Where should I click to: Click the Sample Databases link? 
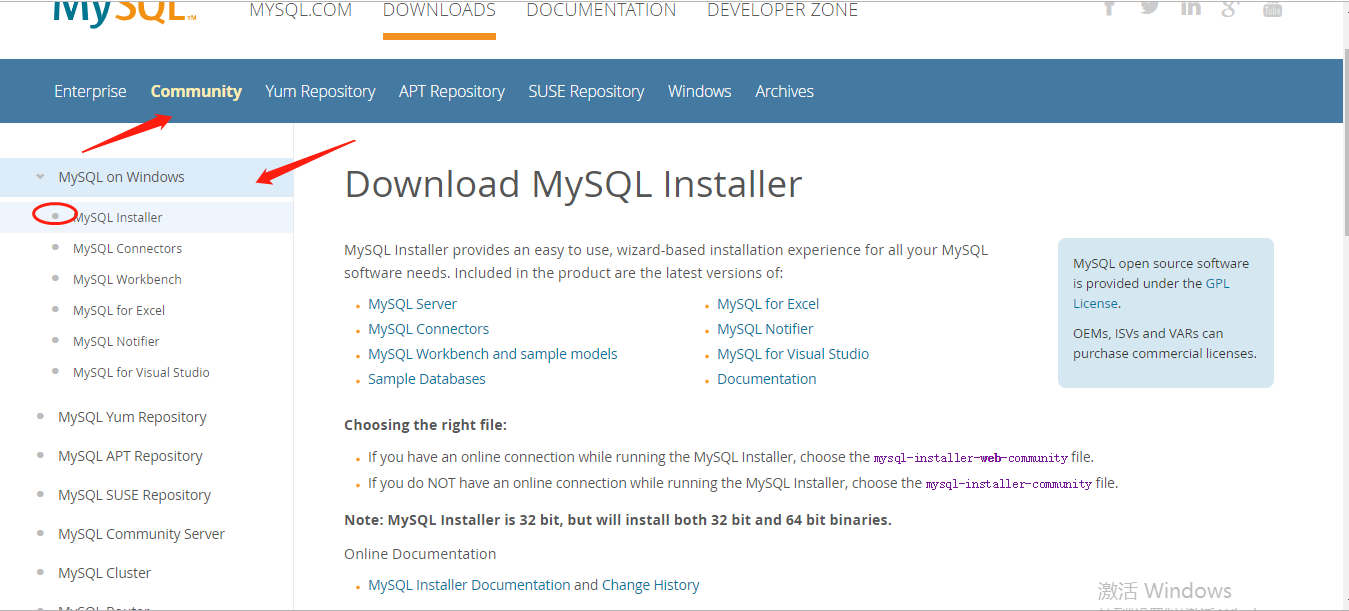point(426,378)
